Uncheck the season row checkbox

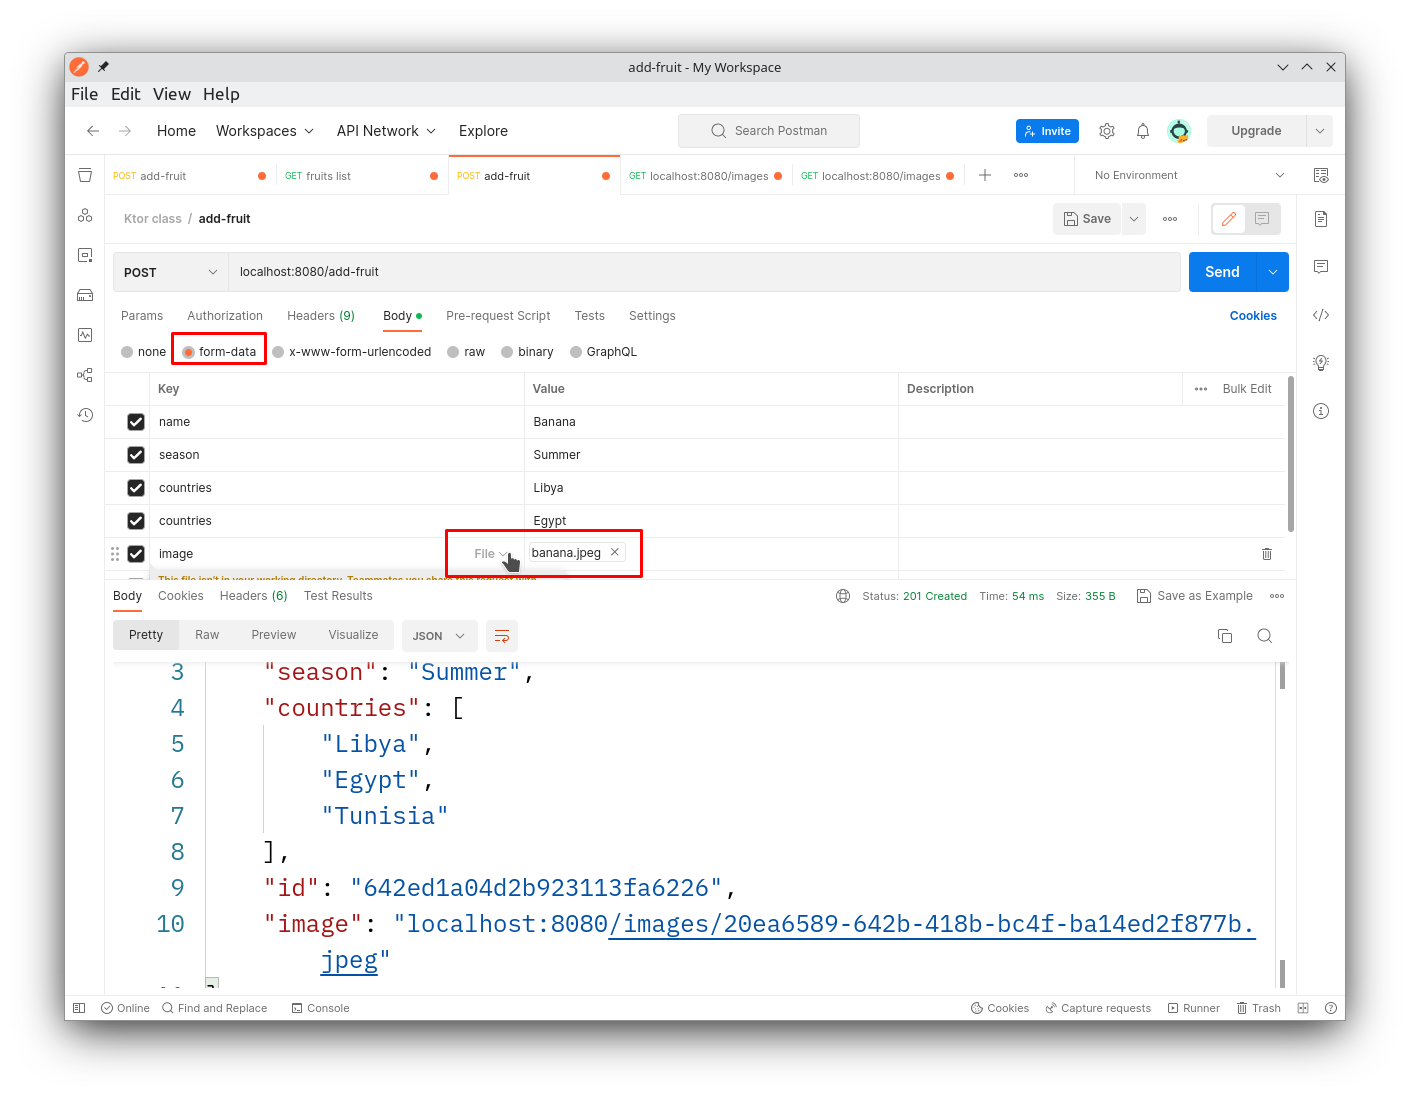click(136, 455)
